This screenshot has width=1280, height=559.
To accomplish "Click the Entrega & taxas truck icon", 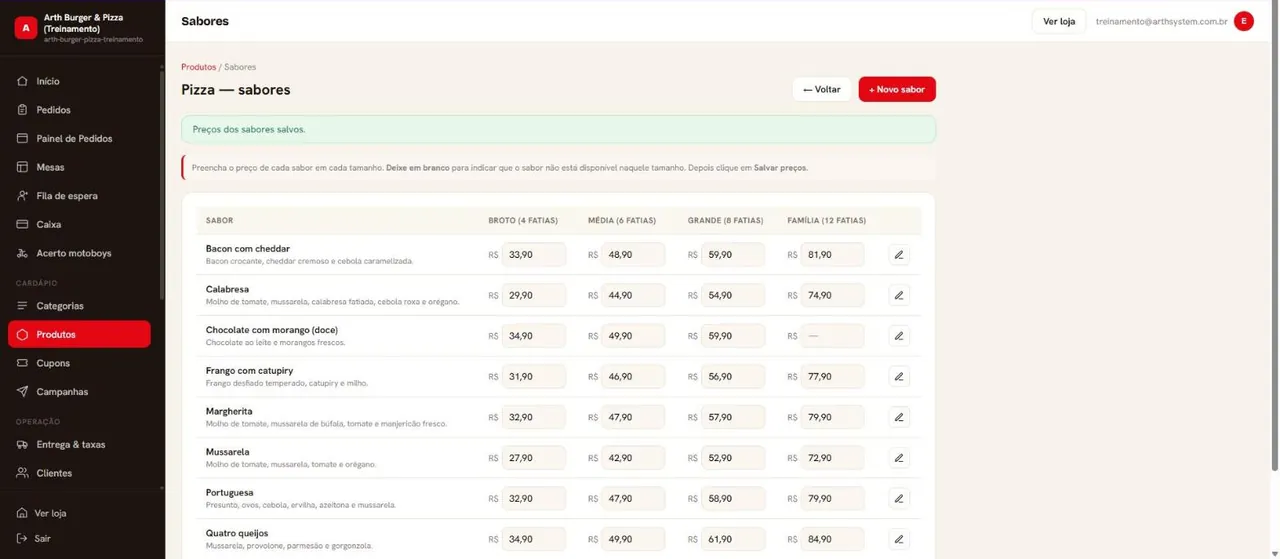I will click(22, 444).
